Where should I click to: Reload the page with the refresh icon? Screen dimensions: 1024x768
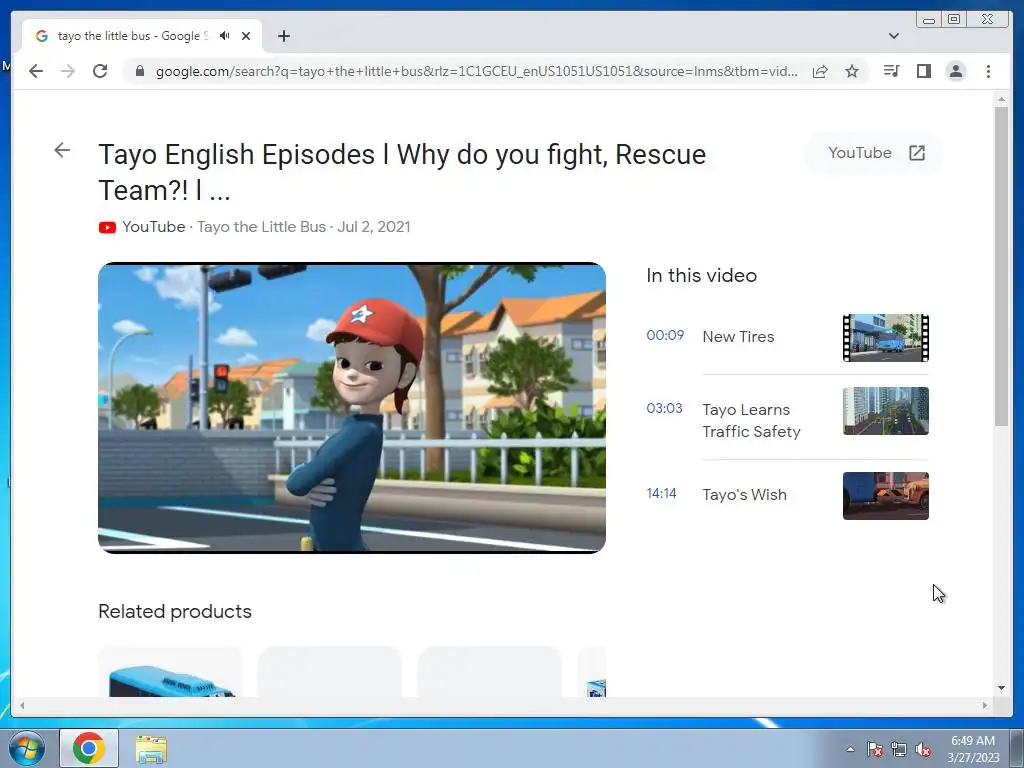coord(100,71)
